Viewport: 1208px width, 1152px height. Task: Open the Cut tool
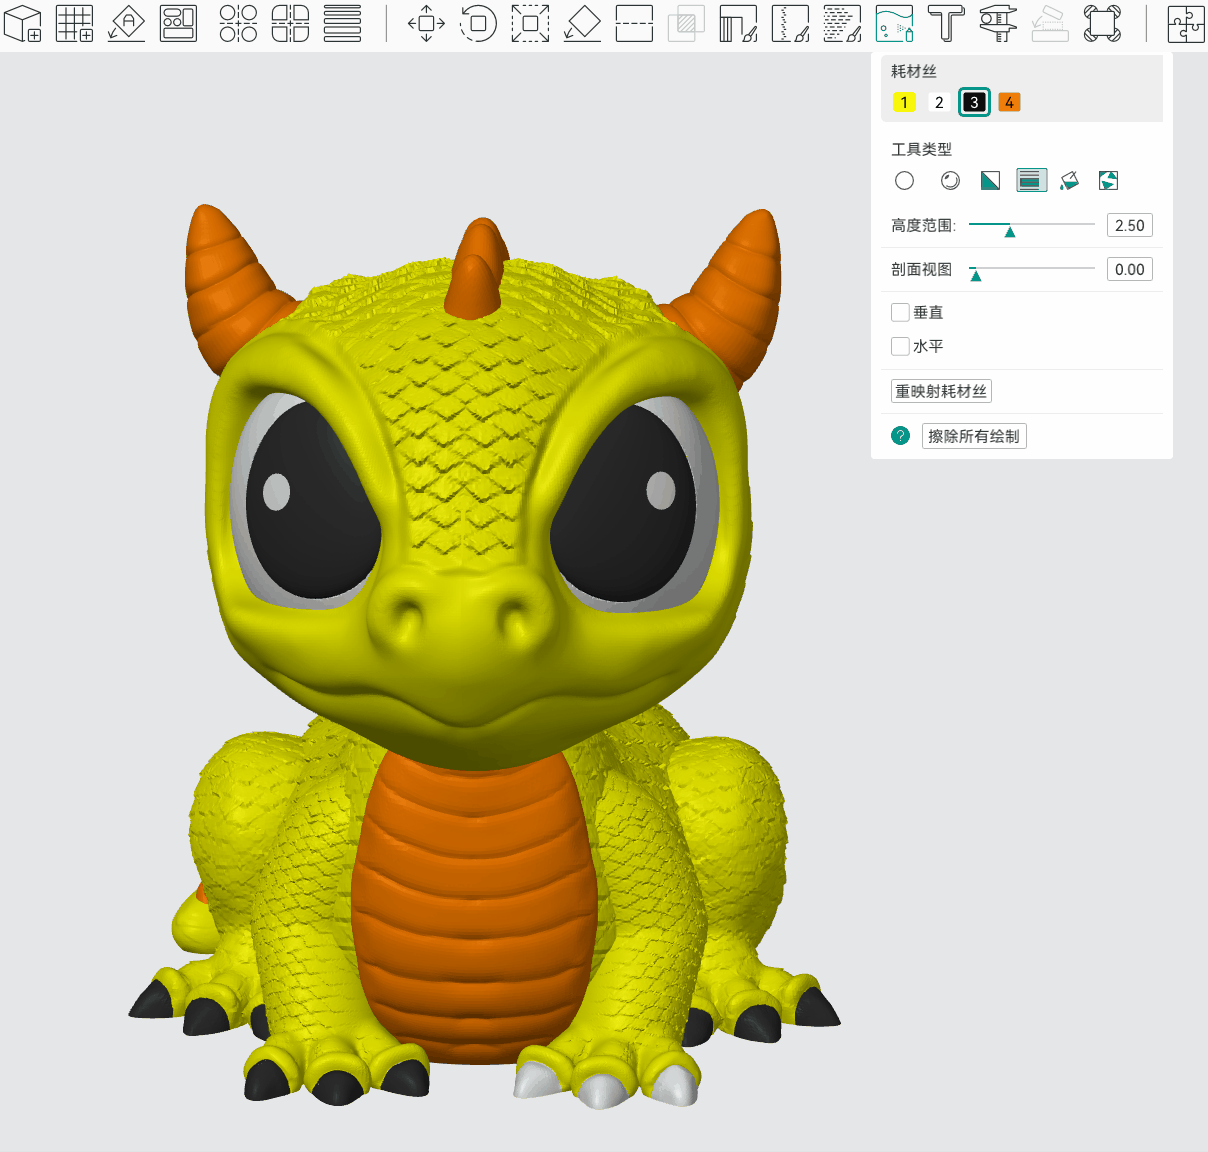coord(634,23)
